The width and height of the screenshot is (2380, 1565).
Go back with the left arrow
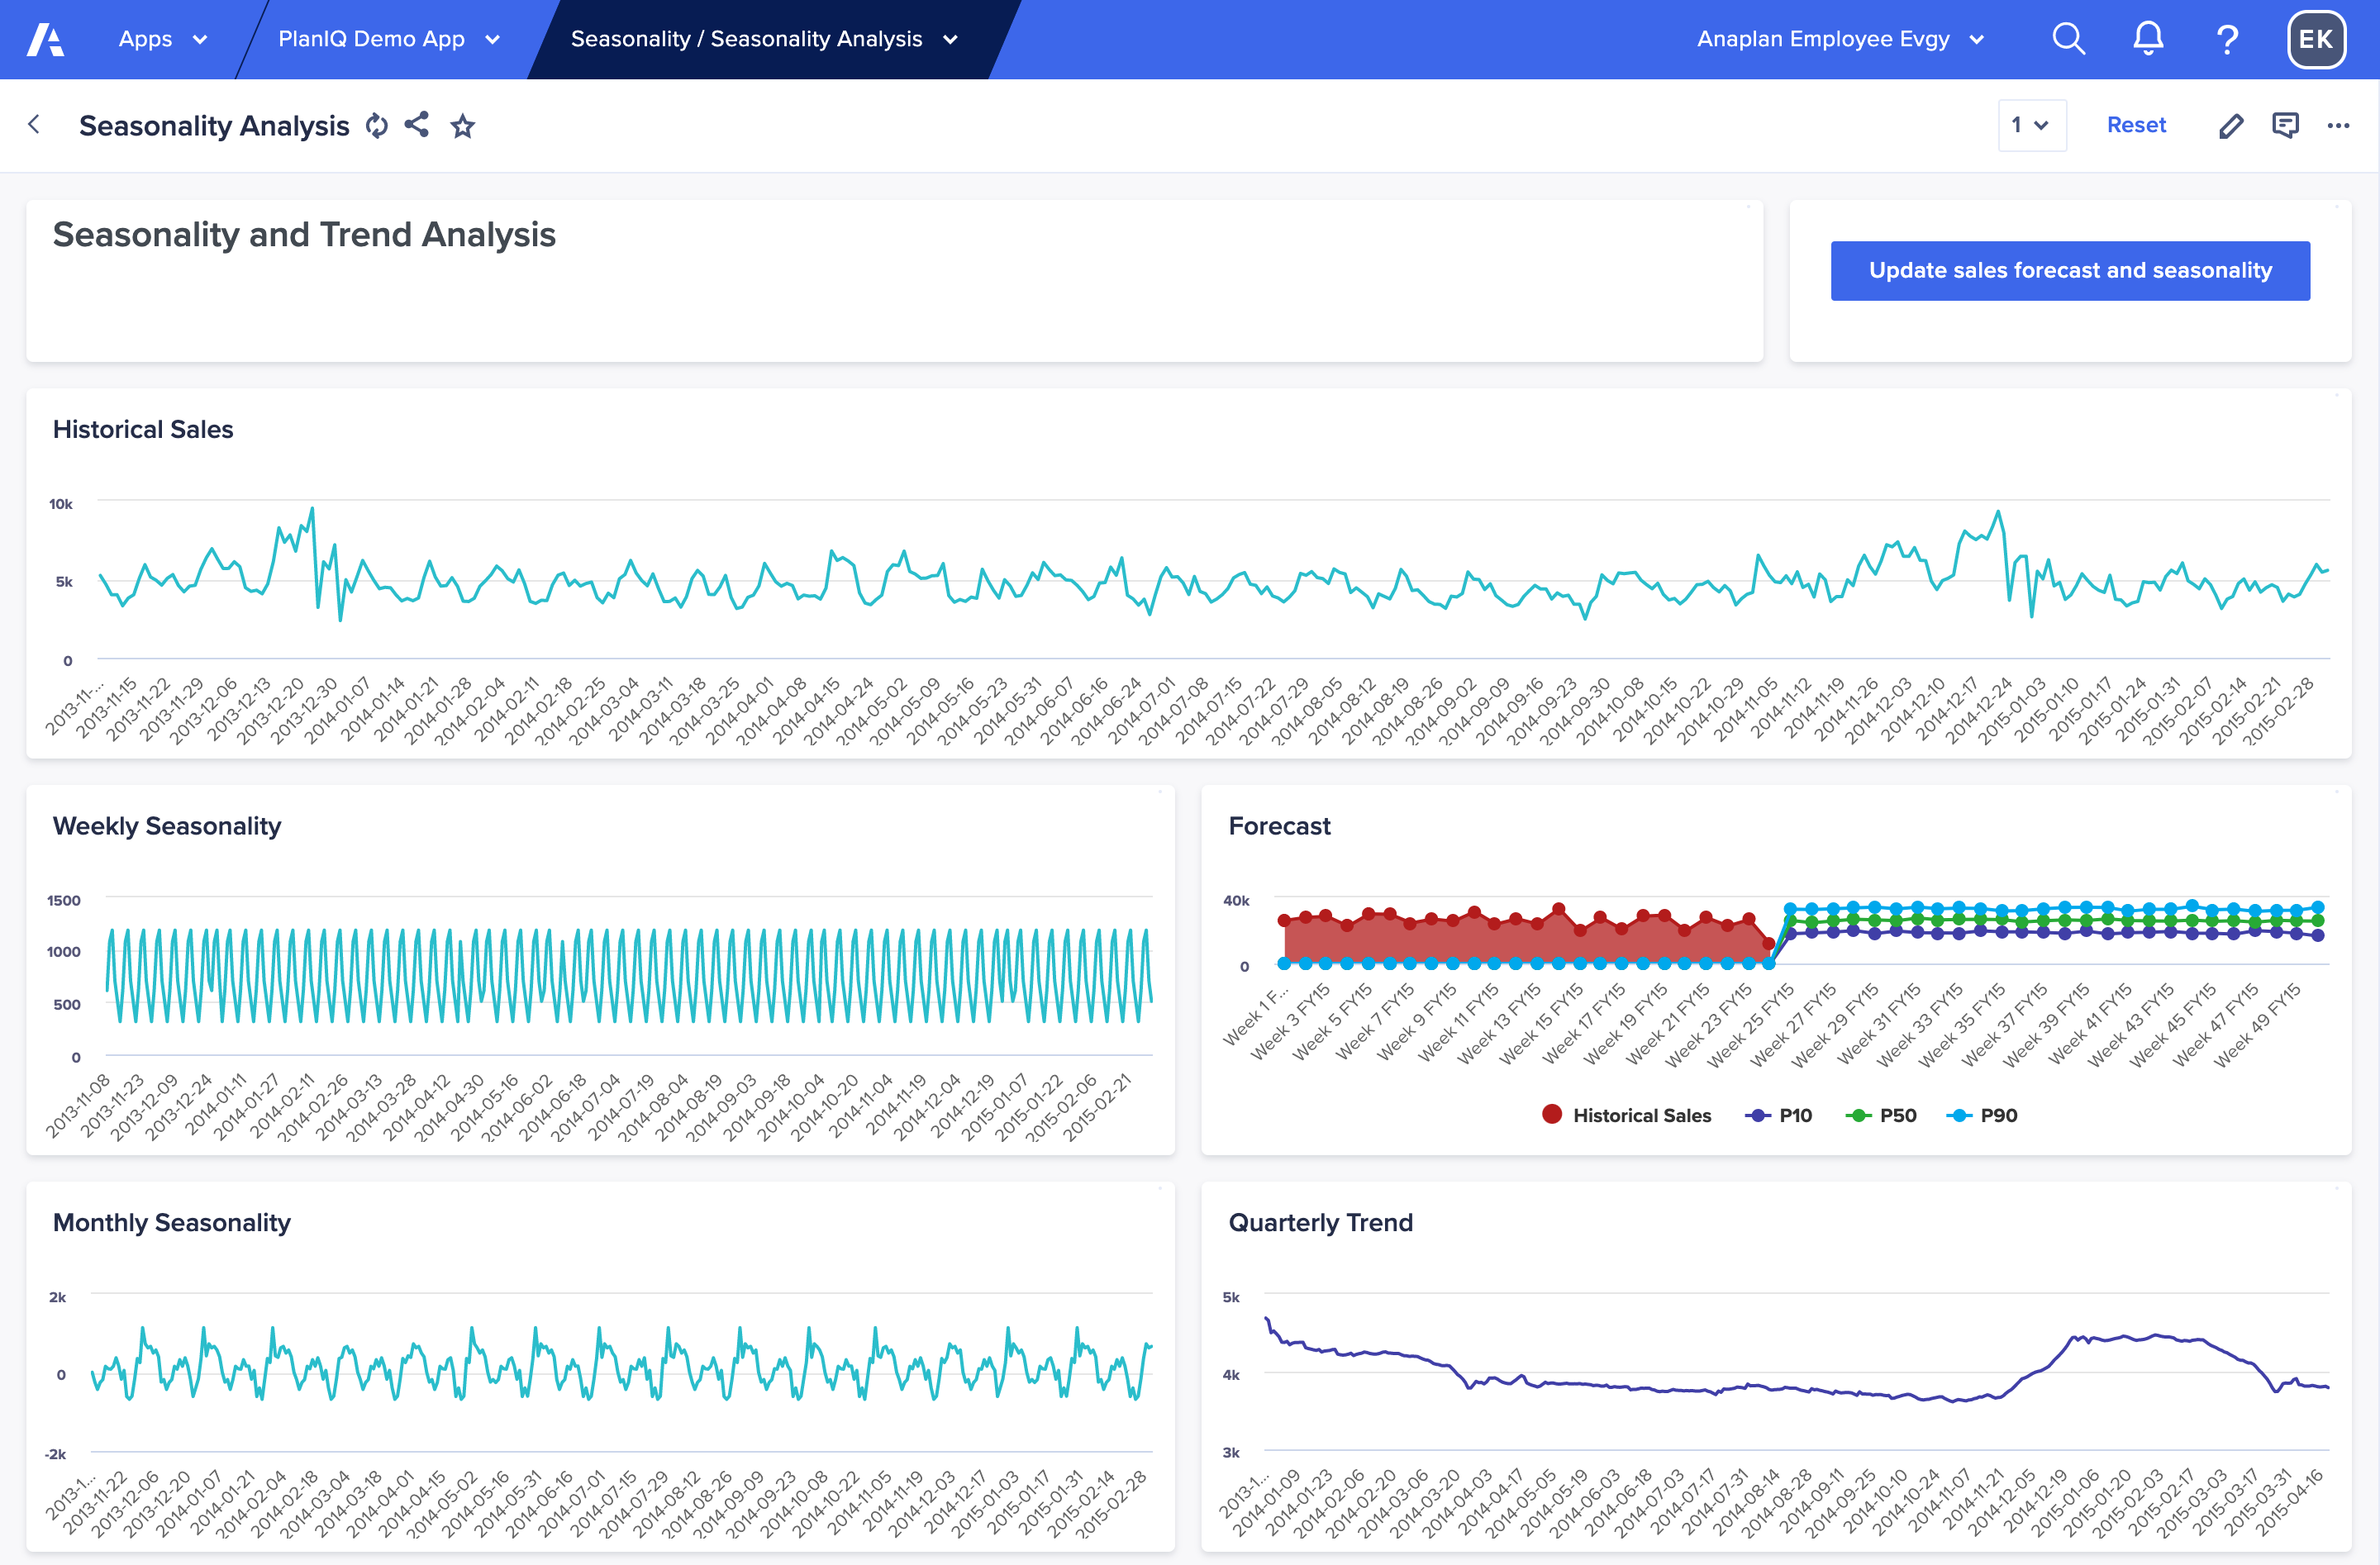coord(34,124)
